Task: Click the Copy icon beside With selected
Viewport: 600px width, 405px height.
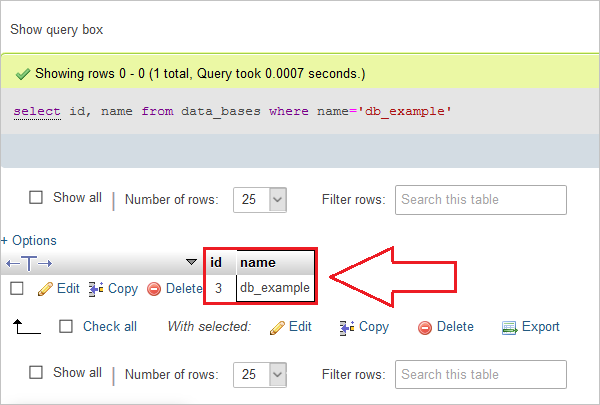Action: [347, 327]
